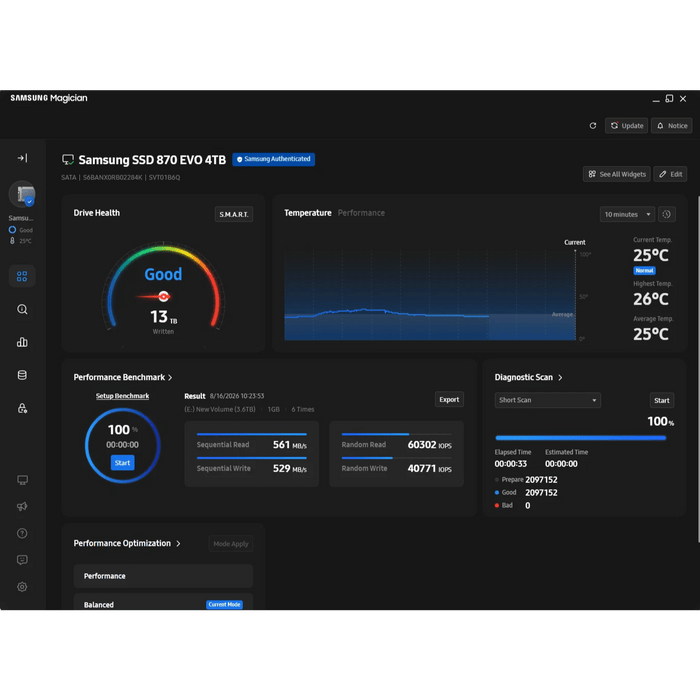This screenshot has height=700, width=700.
Task: Click the drive monitor icon beside drive name
Action: pos(68,159)
